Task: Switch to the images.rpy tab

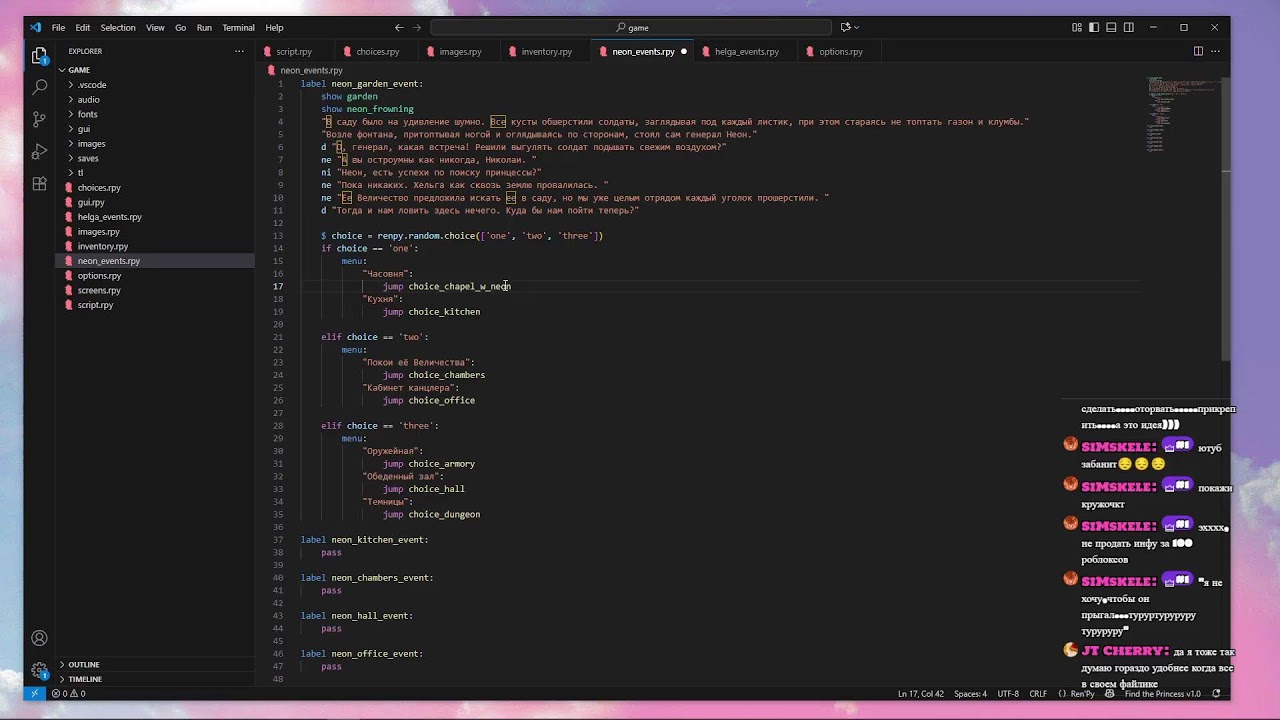Action: pos(460,51)
